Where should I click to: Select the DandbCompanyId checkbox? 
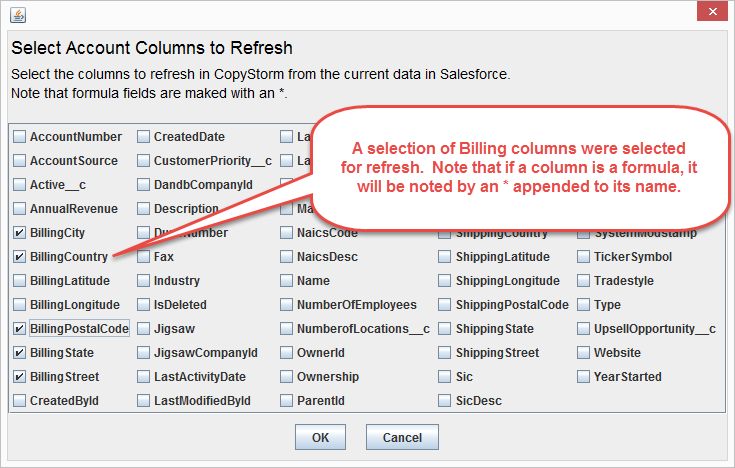[143, 185]
